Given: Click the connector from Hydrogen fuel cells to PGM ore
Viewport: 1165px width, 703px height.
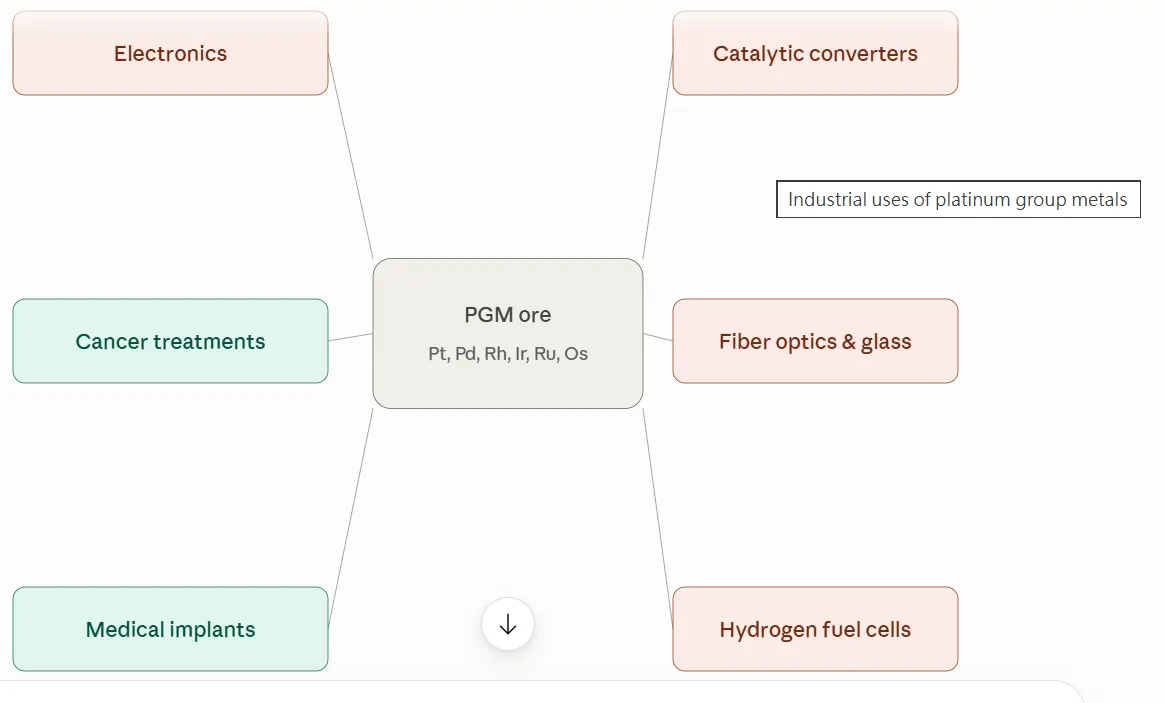Looking at the screenshot, I should (658, 518).
